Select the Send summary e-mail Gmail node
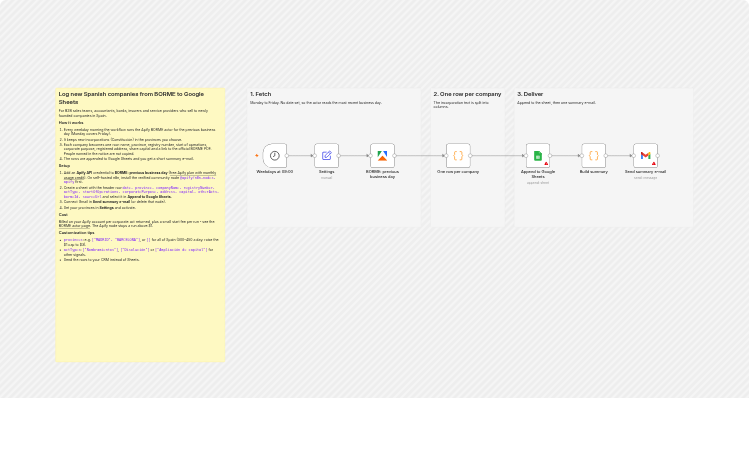The height and width of the screenshot is (450, 749). click(645, 156)
